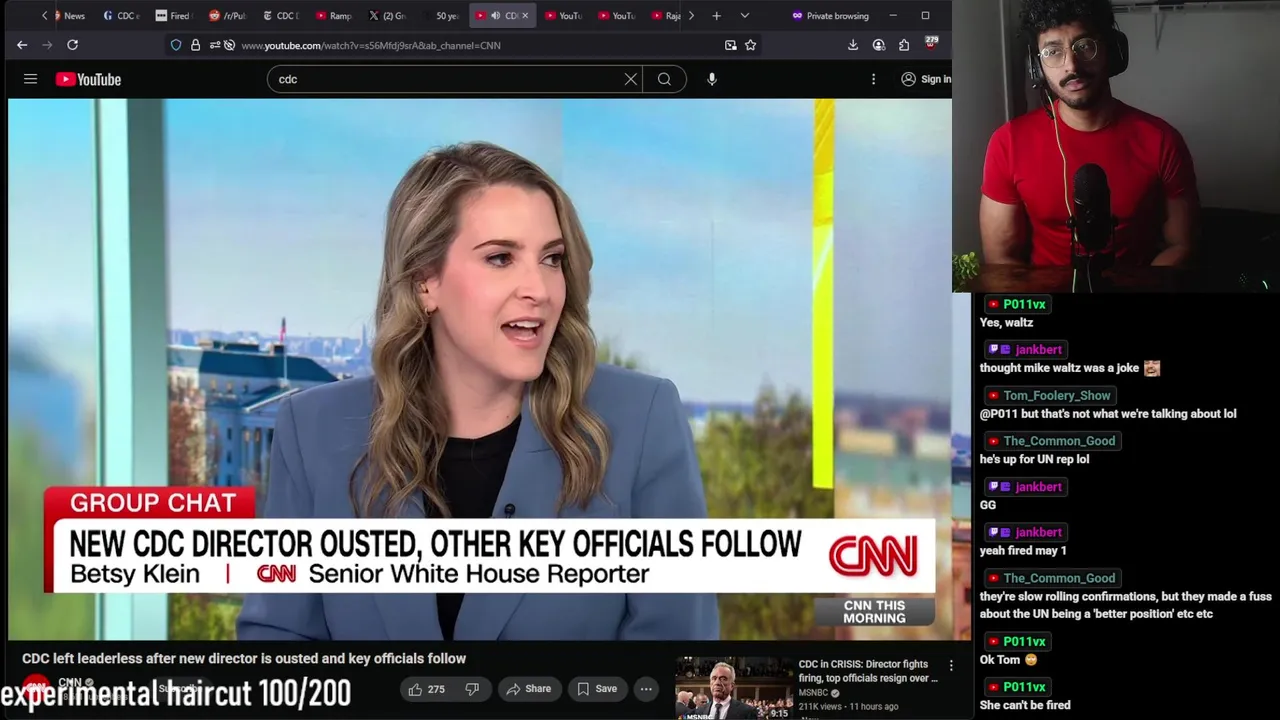The image size is (1280, 720).
Task: Like the video with thumbs up
Action: click(x=426, y=689)
